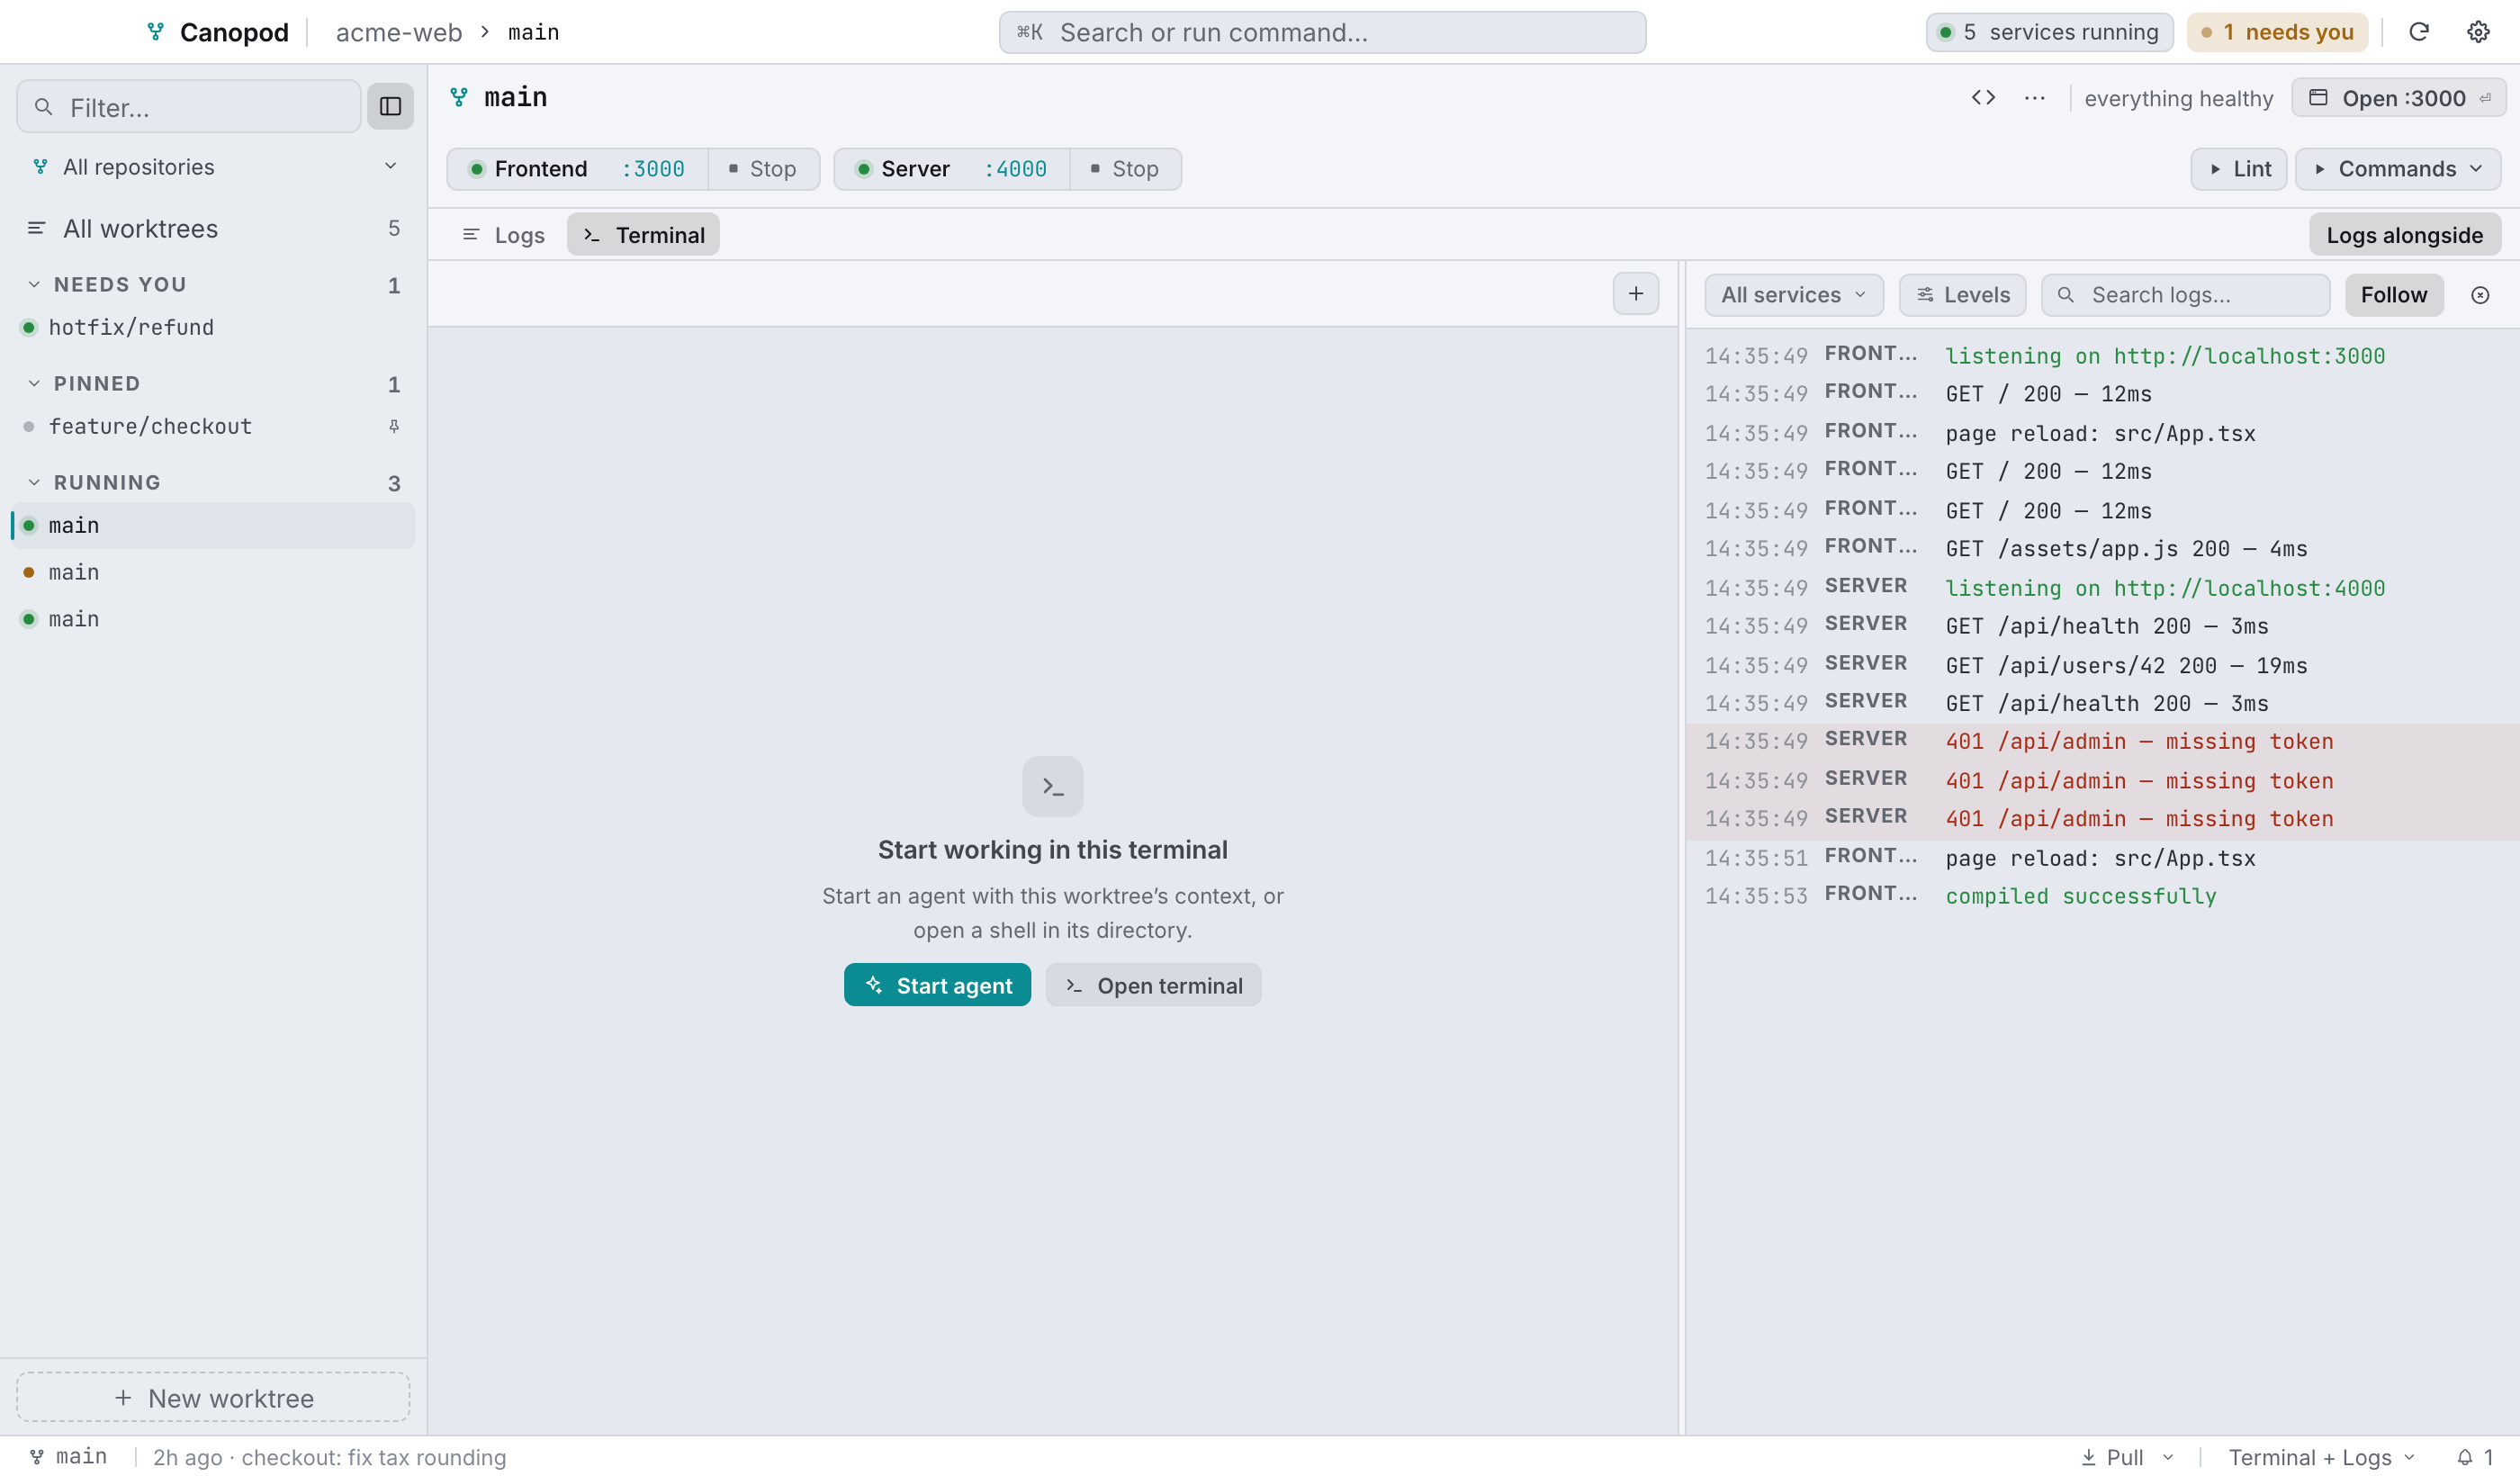2520x1476 pixels.
Task: Toggle the Logs alongside view
Action: click(x=2404, y=235)
